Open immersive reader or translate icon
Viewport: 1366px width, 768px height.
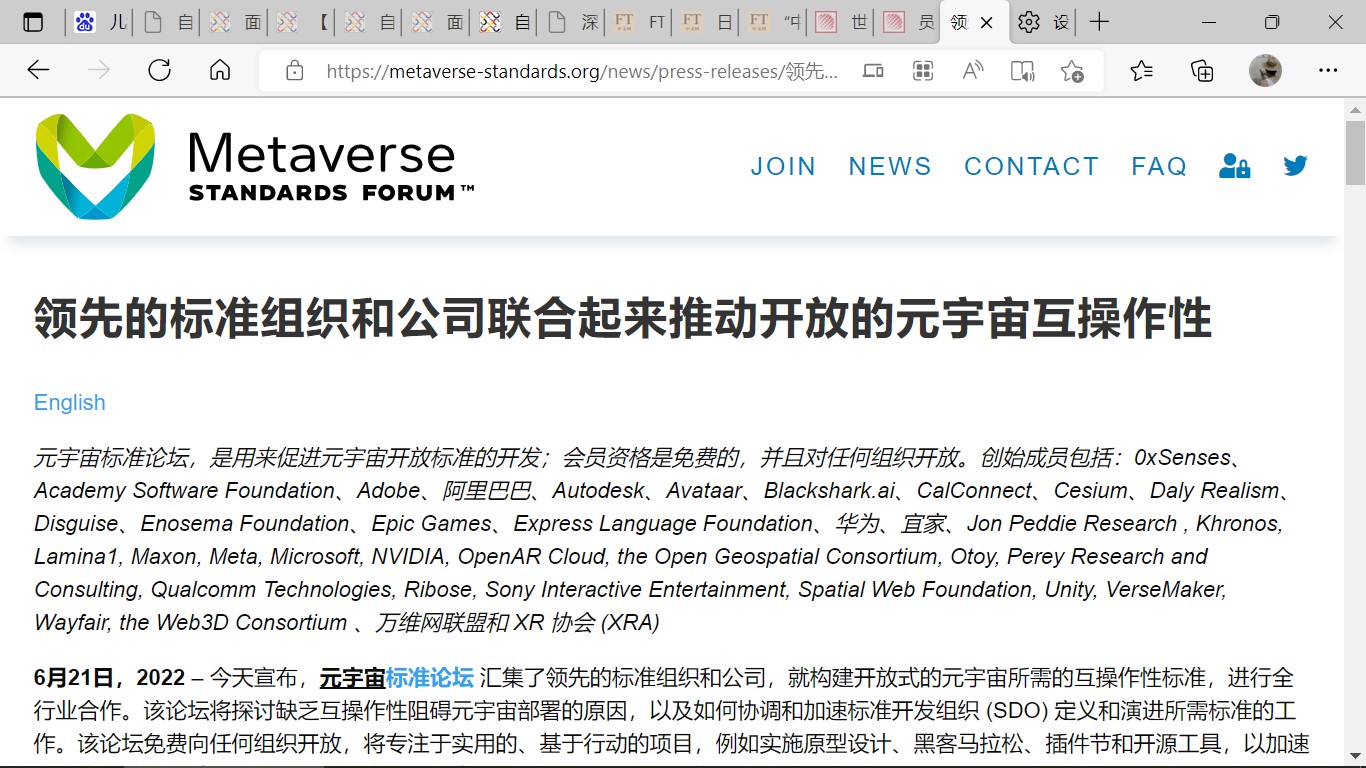(x=1022, y=71)
